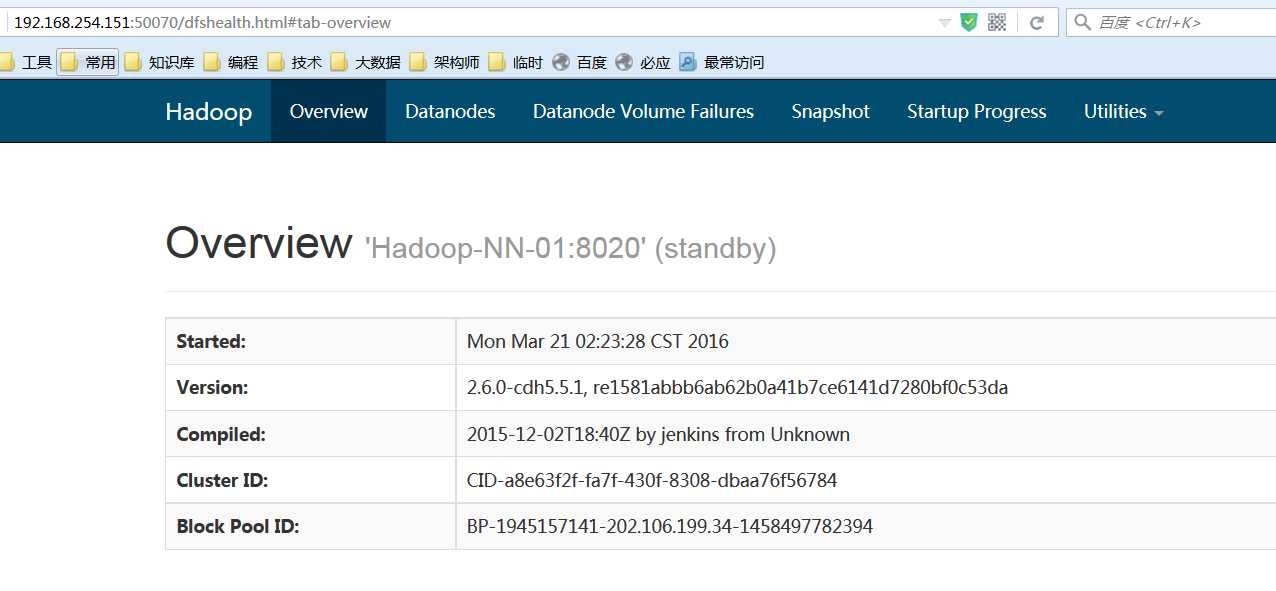Screen dimensions: 1276x591
Task: Click the Compiled value by jenkins
Action: pyautogui.click(x=658, y=434)
